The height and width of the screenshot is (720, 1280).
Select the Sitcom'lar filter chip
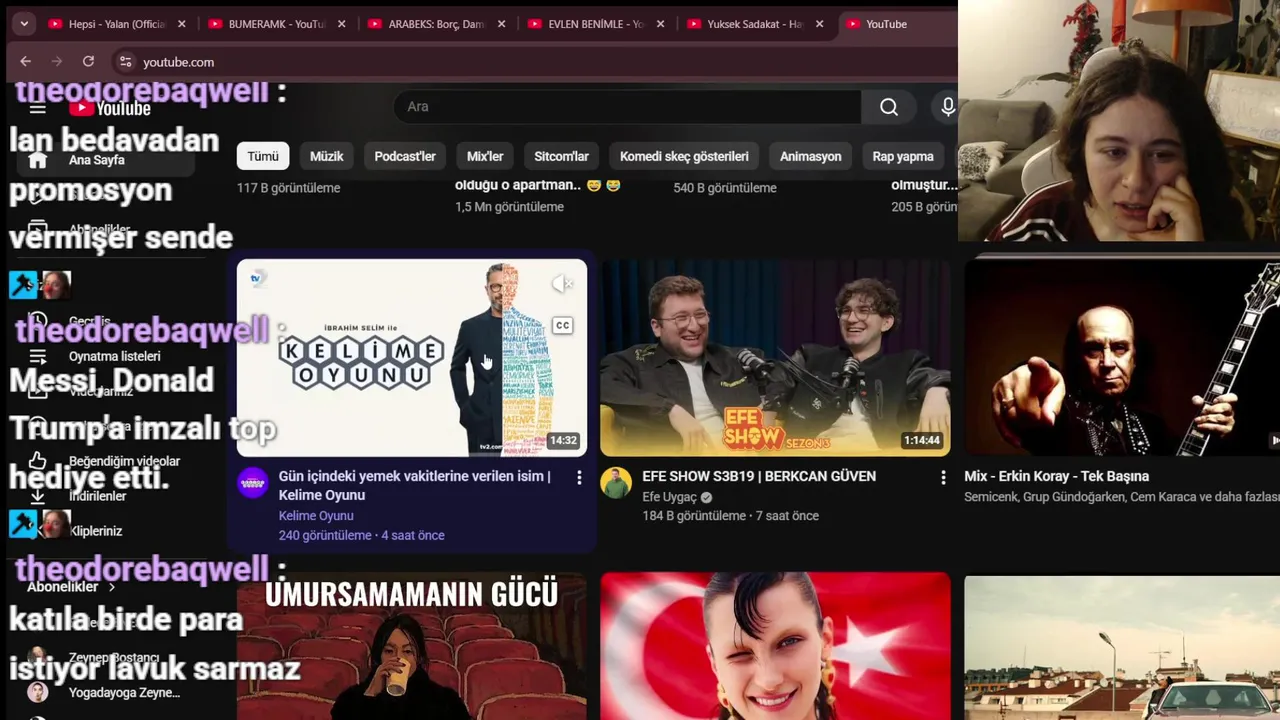(561, 156)
